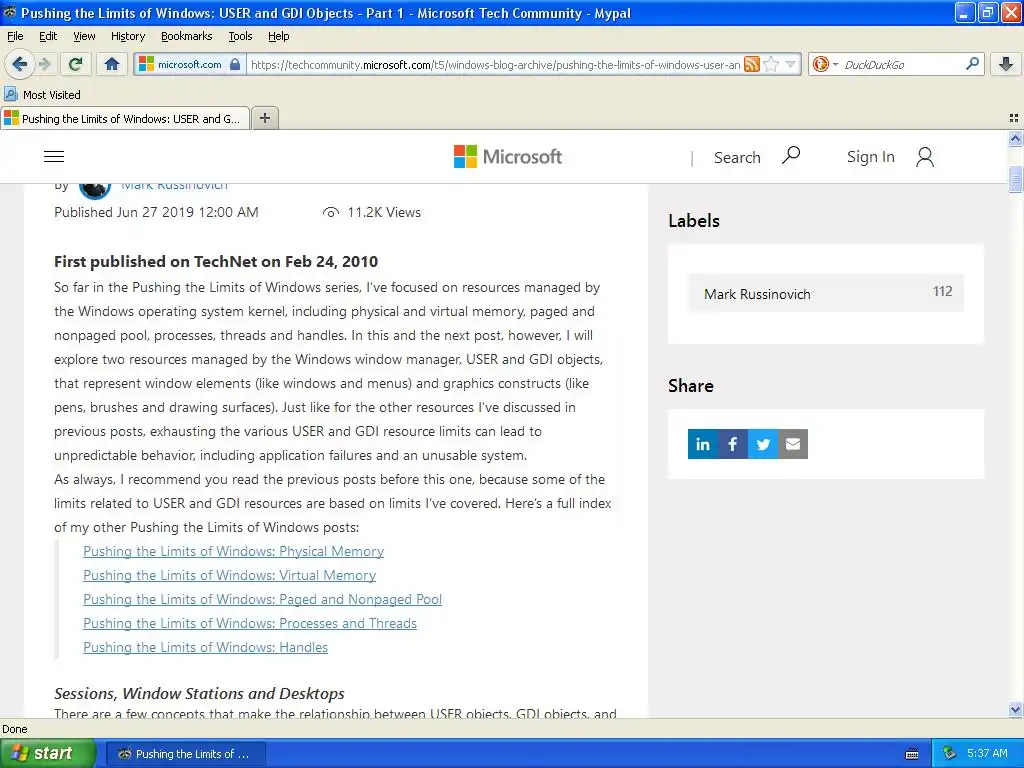The height and width of the screenshot is (768, 1024).
Task: Open Processes and Threads post link
Action: tap(249, 624)
